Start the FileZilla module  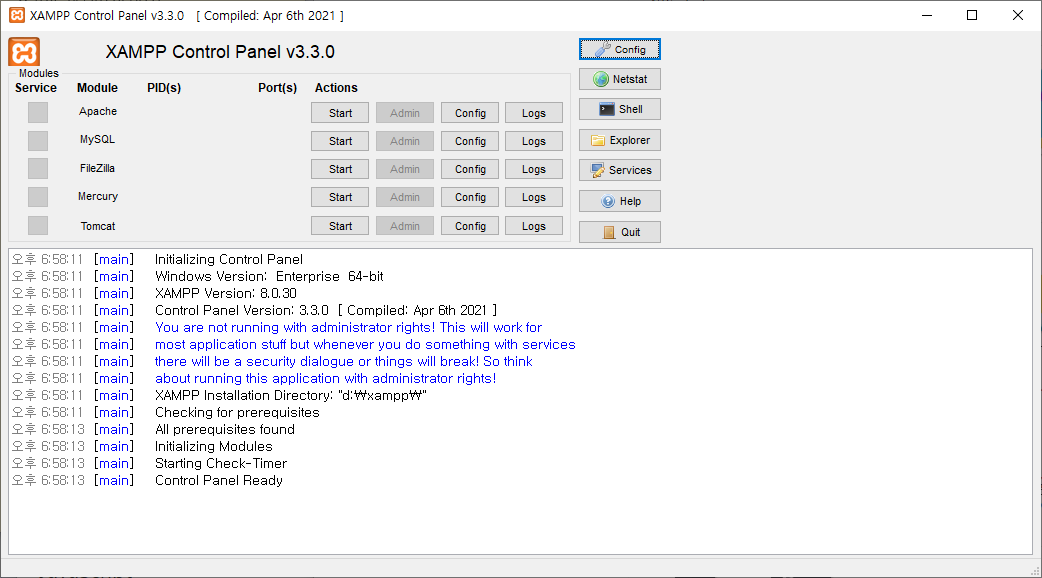[340, 169]
